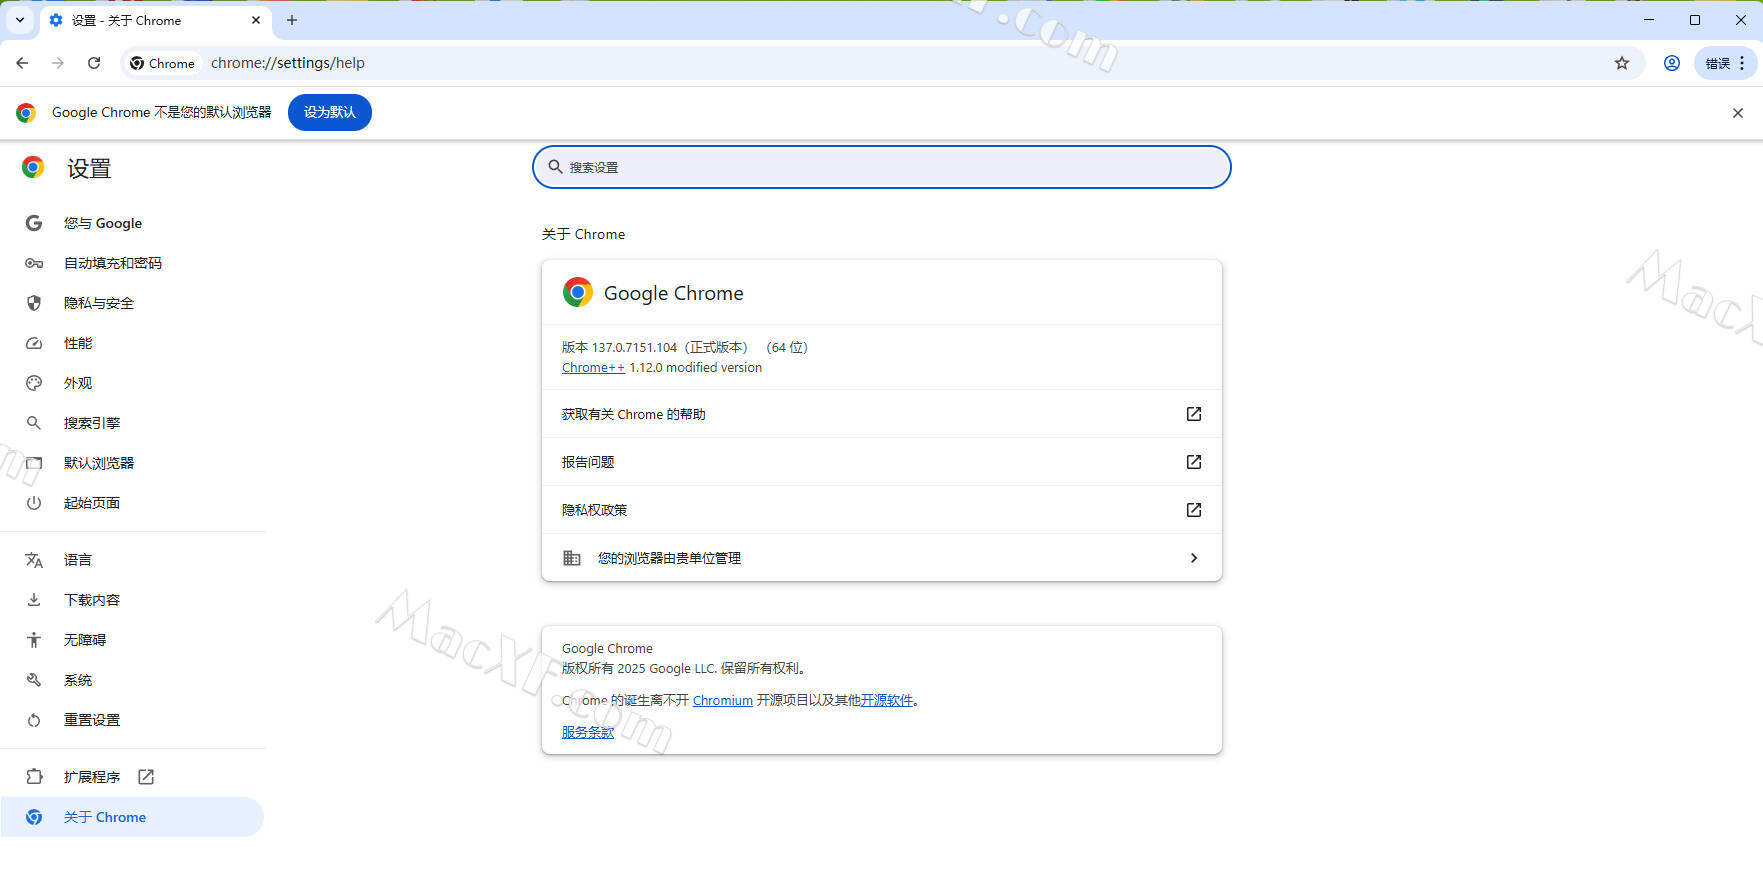Click the Chrome logo in default browser infobar
The image size is (1763, 895).
pyautogui.click(x=26, y=113)
